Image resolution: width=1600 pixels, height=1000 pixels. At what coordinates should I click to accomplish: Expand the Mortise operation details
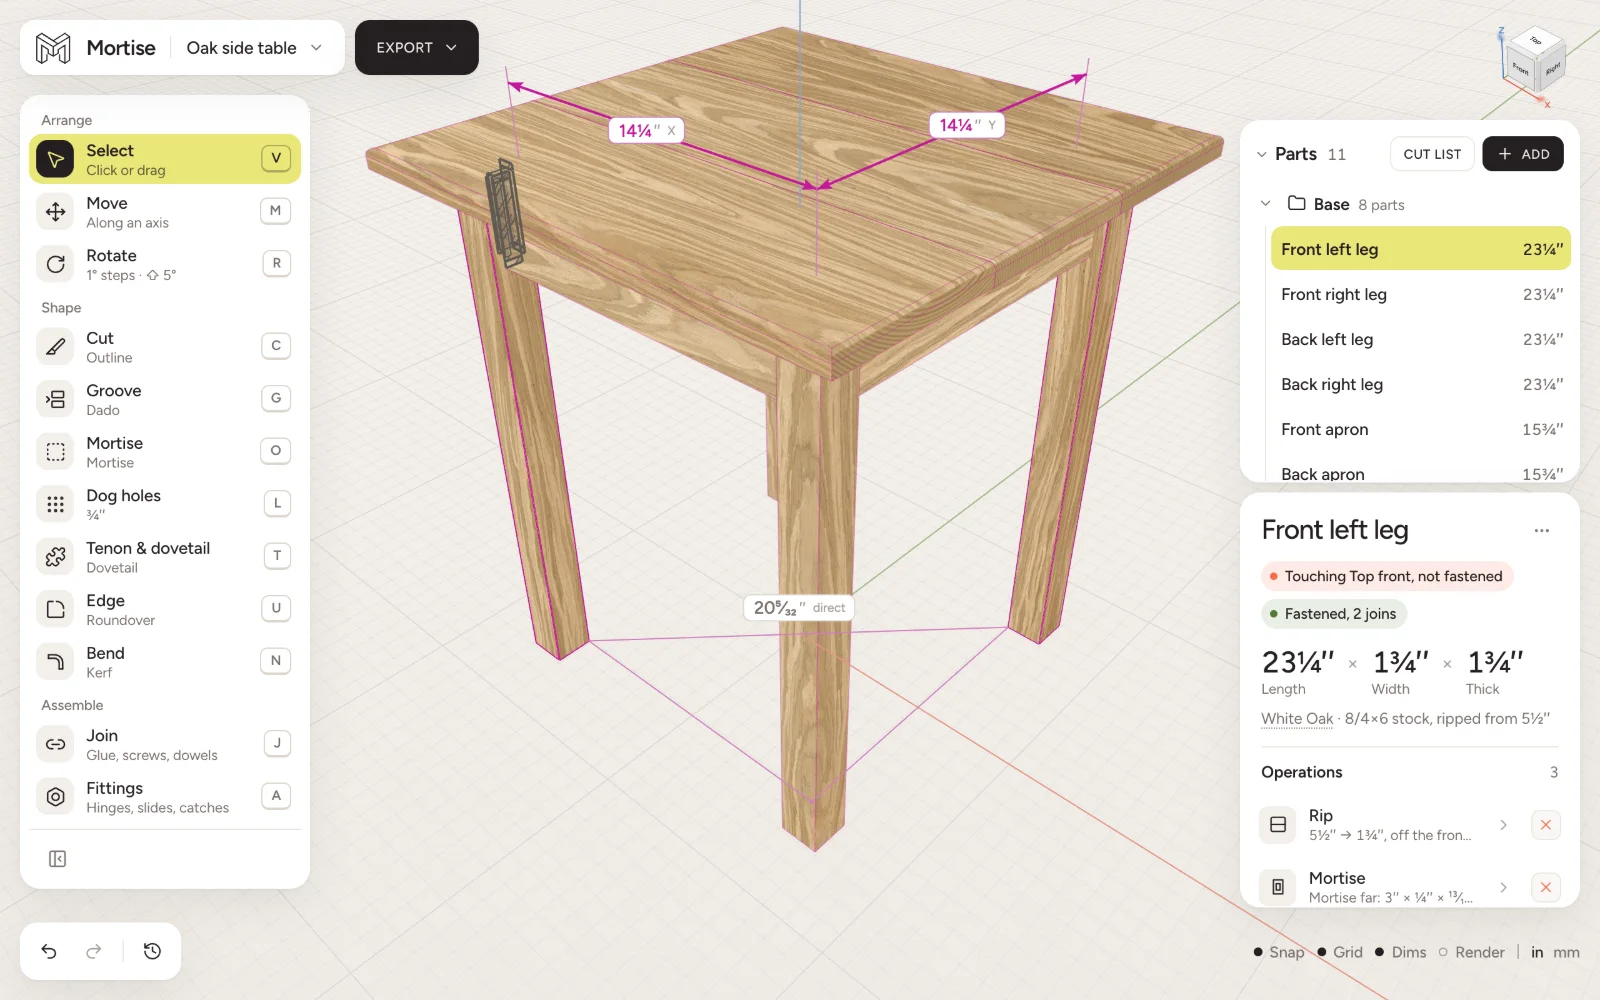(x=1503, y=887)
